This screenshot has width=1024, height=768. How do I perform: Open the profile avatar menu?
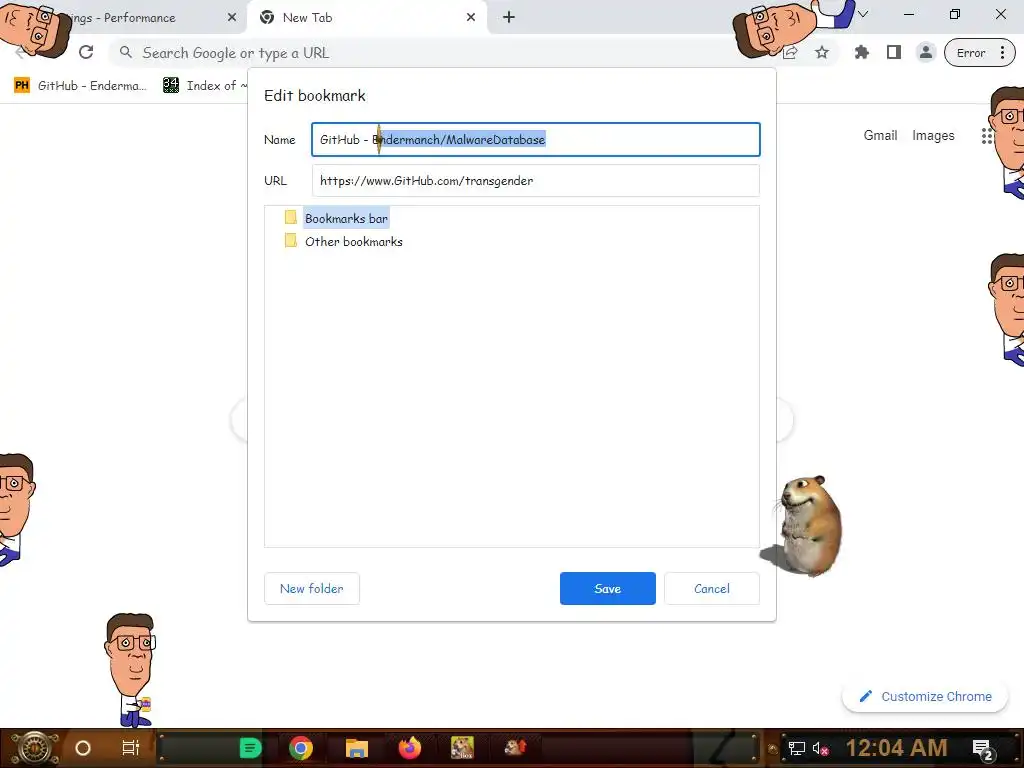pyautogui.click(x=925, y=53)
